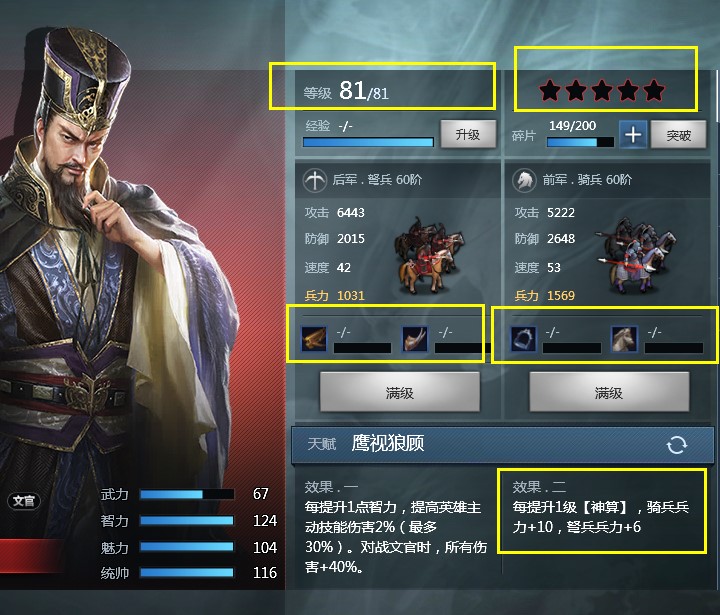Click the crossbow cavalry troop image
This screenshot has height=615, width=720.
(429, 255)
